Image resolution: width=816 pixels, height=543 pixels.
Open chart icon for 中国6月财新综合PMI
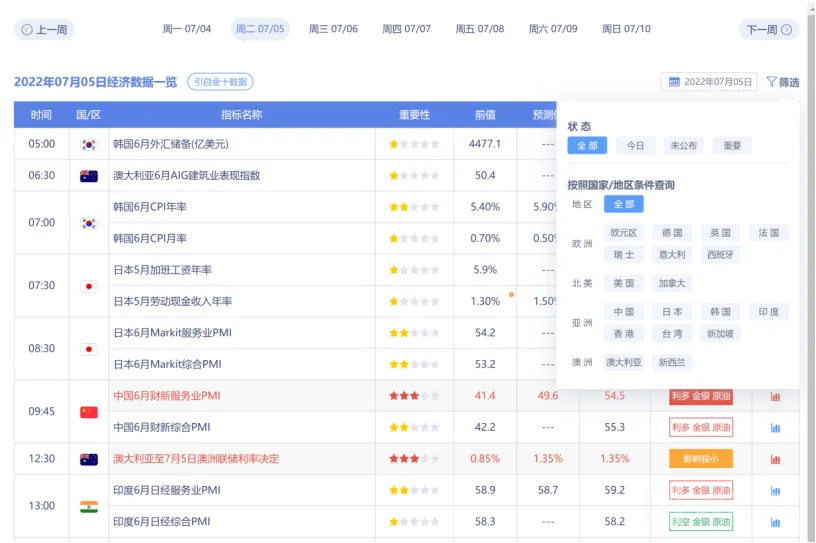pos(775,428)
